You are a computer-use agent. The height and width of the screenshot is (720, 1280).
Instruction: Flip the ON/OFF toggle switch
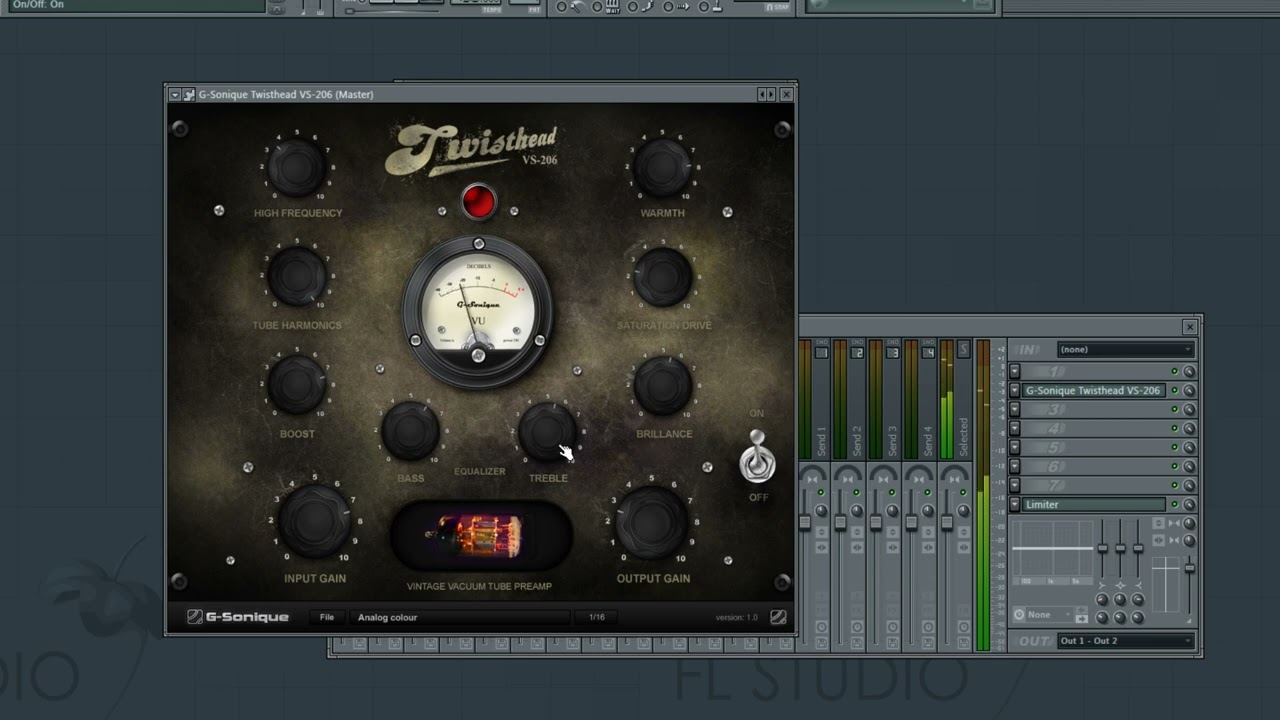(x=757, y=458)
